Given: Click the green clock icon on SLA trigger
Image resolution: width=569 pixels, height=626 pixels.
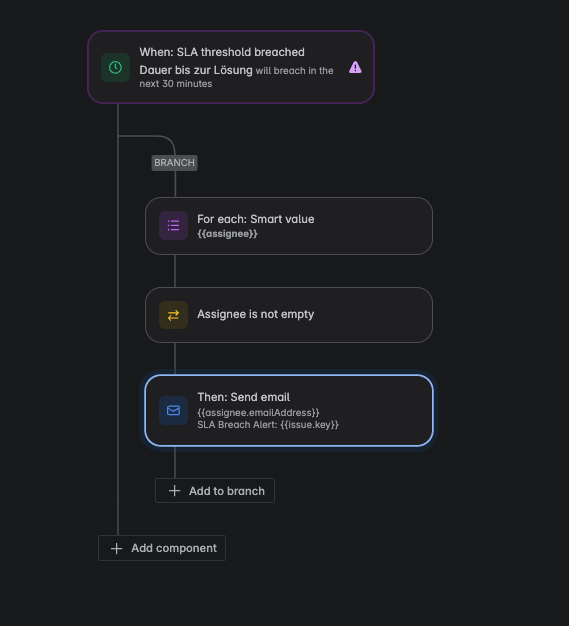Looking at the screenshot, I should tap(115, 67).
